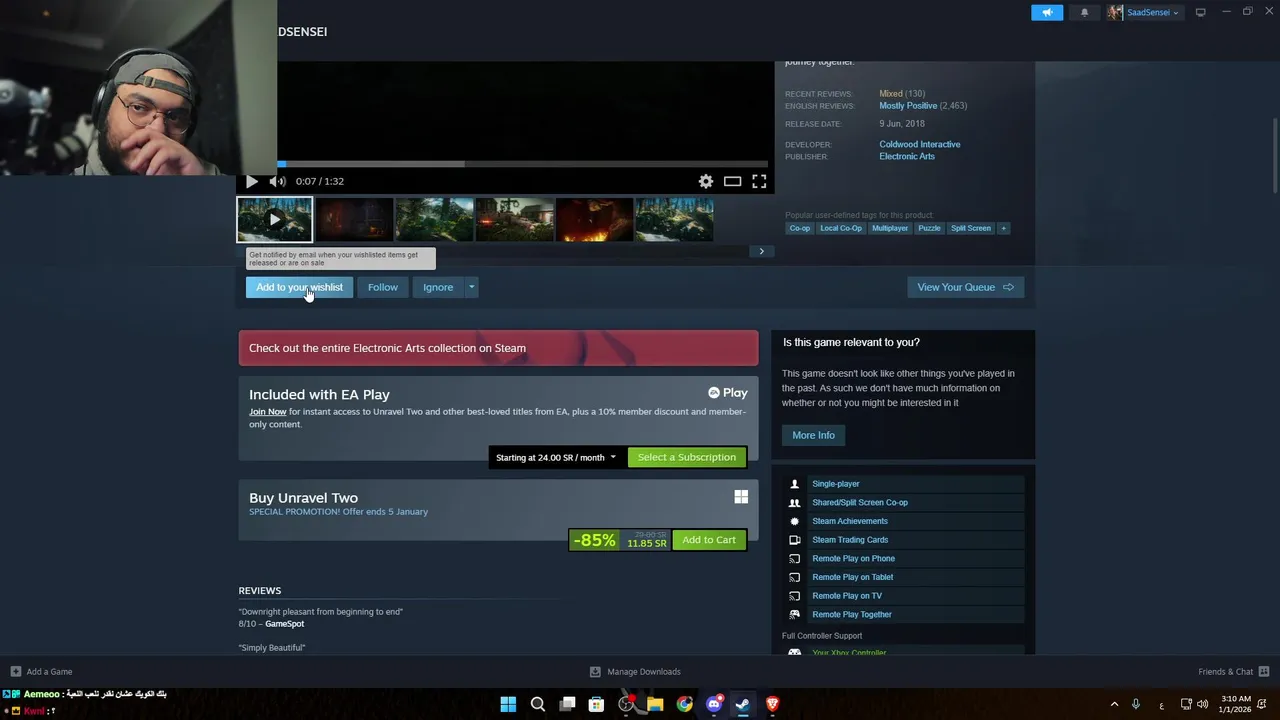Click the page scrollbar thumb

[x=1275, y=155]
